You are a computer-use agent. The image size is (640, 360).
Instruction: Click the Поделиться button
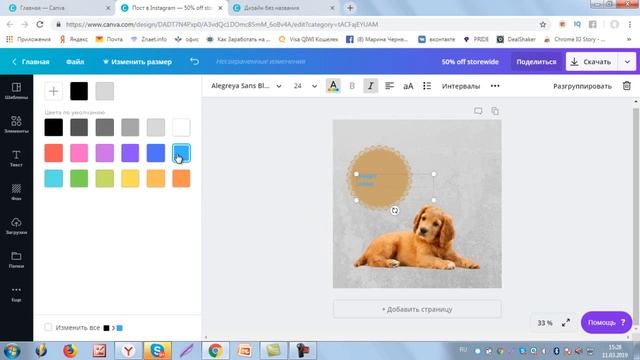(x=536, y=62)
